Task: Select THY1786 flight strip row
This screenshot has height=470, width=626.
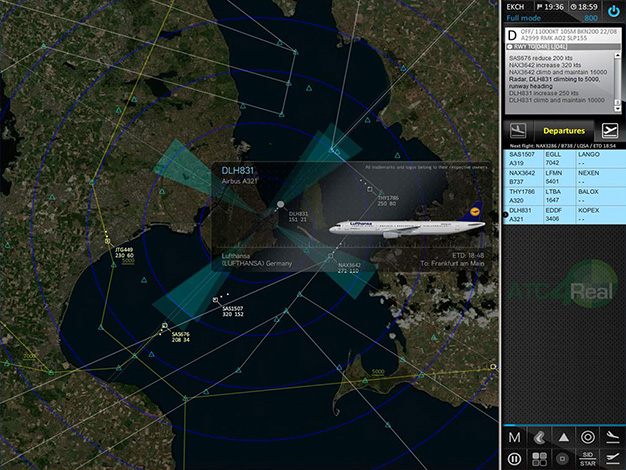Action: (x=564, y=197)
